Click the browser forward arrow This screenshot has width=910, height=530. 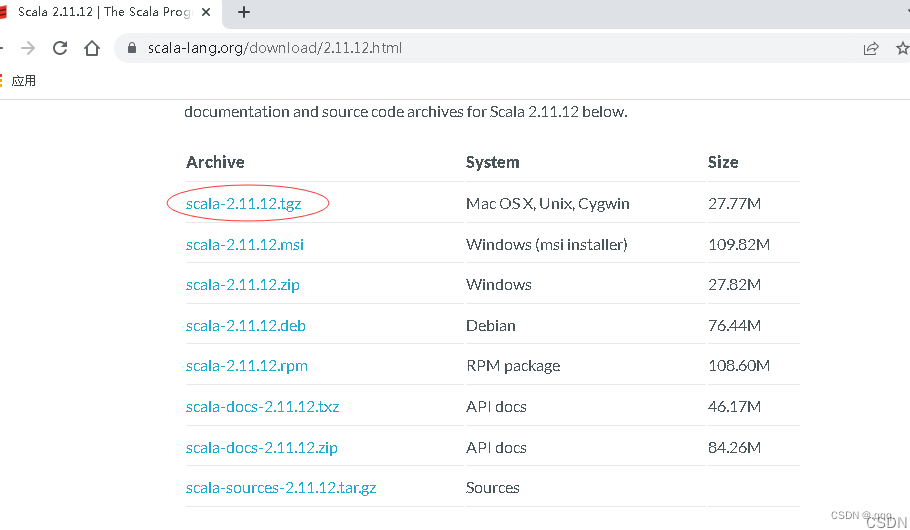click(x=28, y=48)
